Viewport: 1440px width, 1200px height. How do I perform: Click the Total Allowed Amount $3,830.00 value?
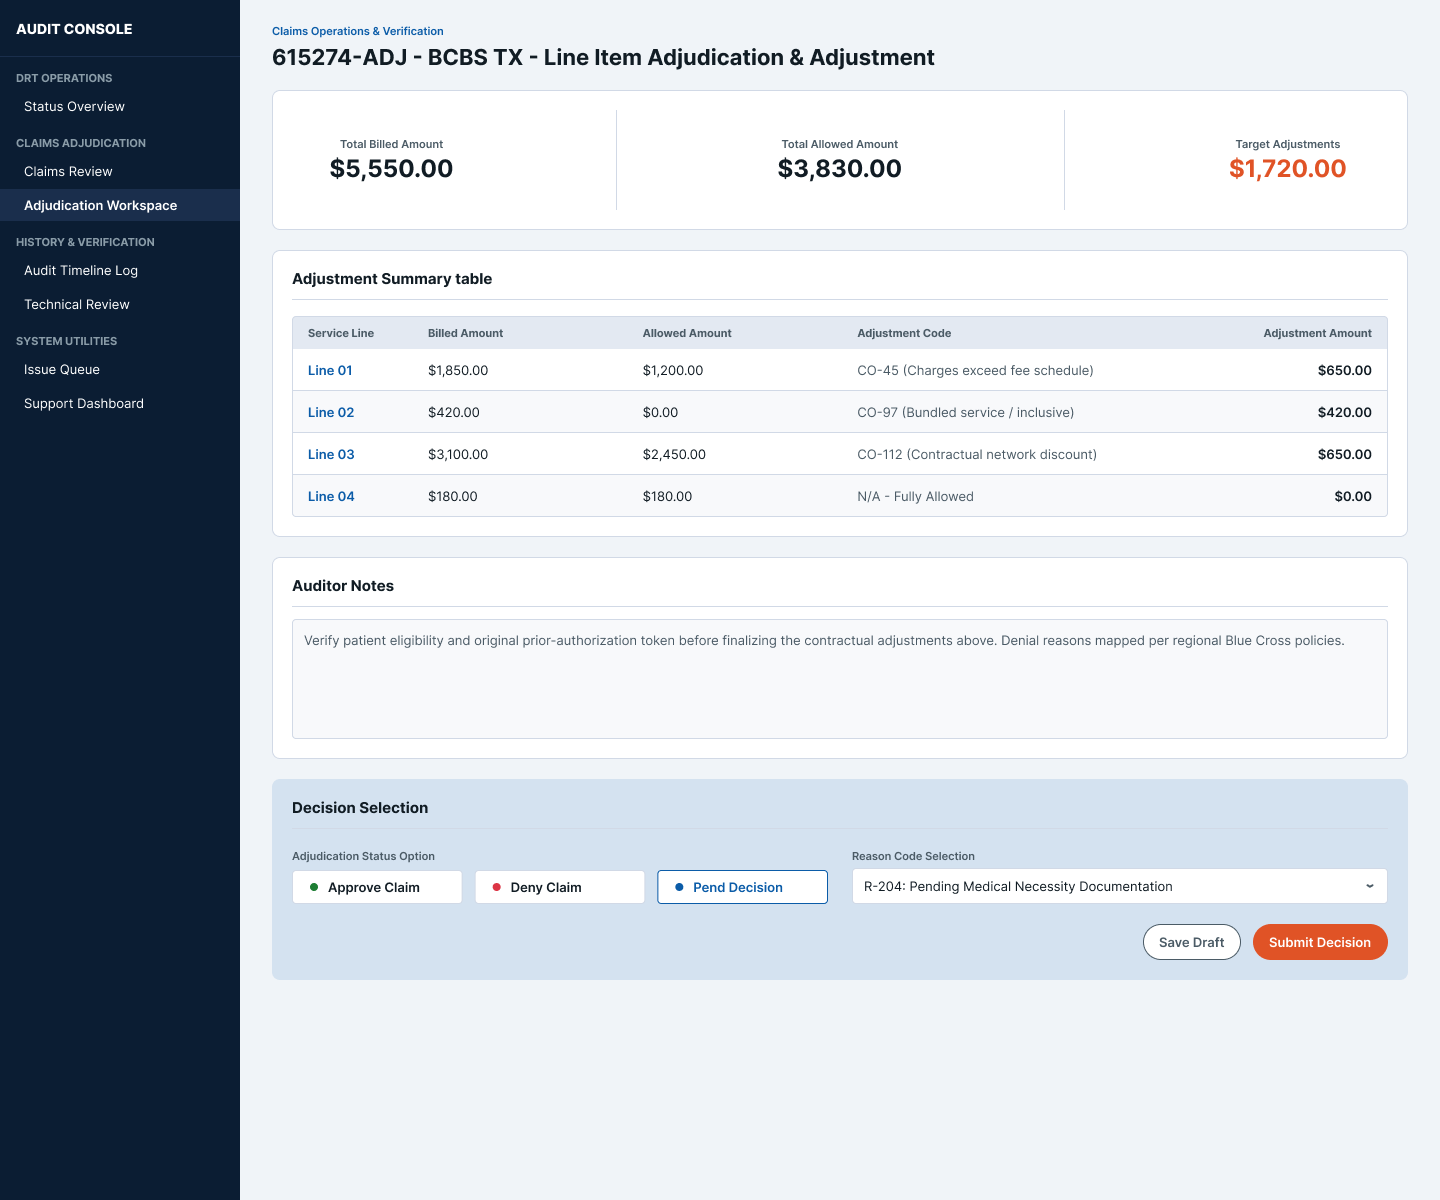point(840,168)
